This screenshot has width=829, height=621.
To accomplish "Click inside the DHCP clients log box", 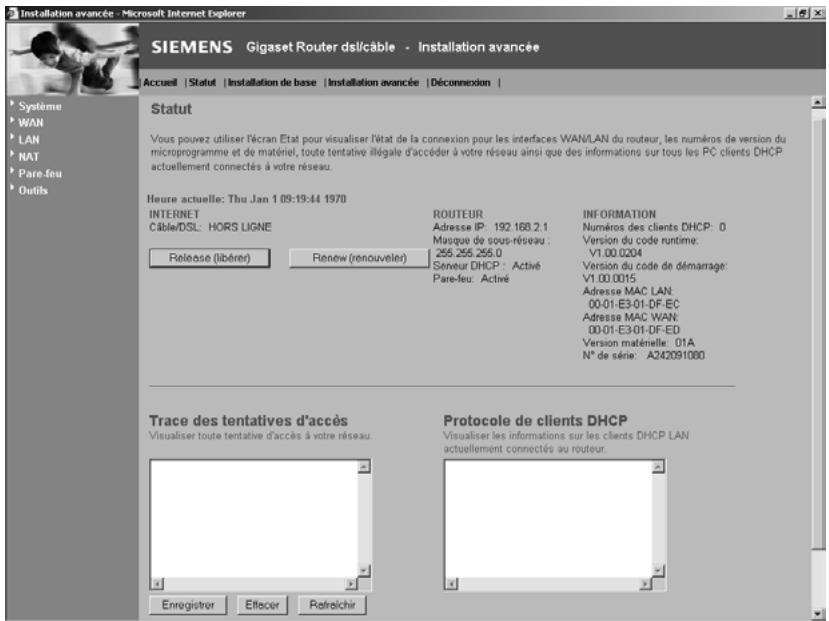I will [548, 519].
